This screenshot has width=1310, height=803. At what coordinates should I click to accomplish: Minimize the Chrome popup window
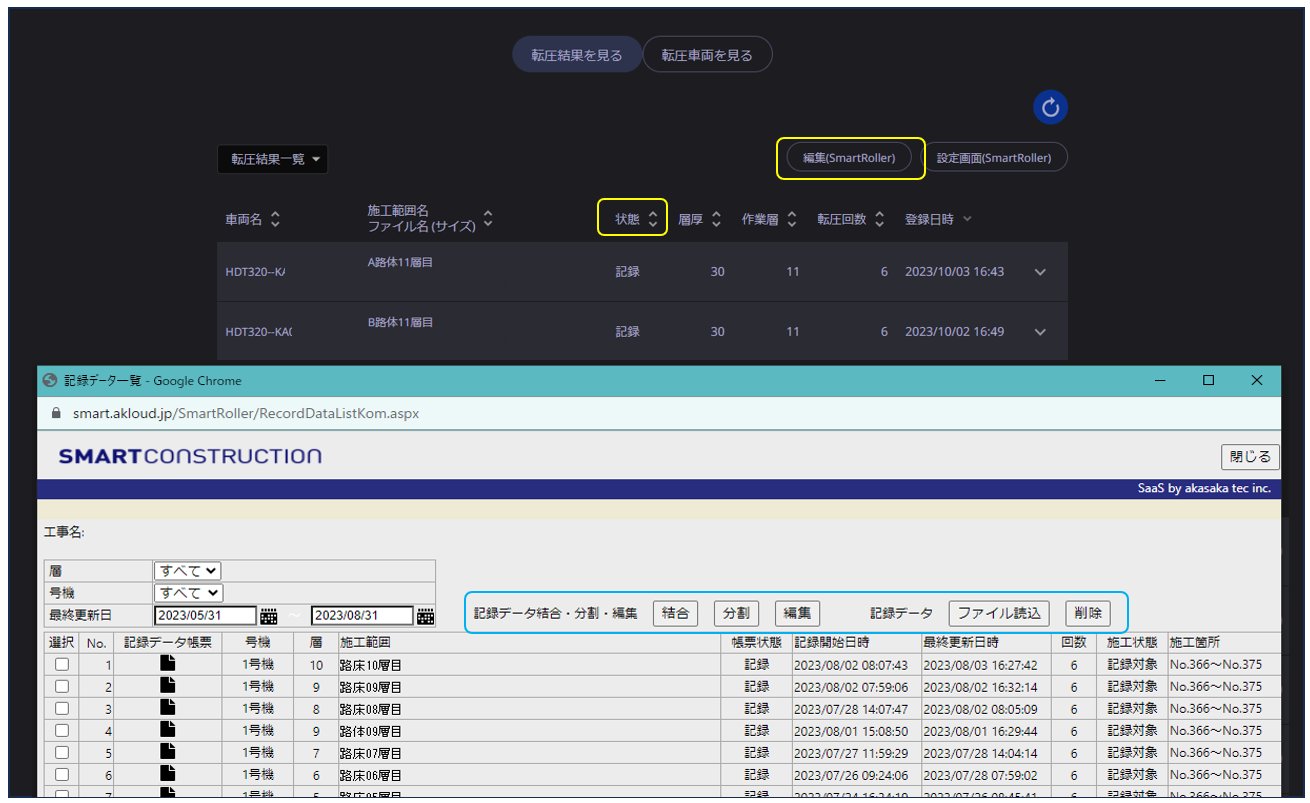pyautogui.click(x=1161, y=381)
